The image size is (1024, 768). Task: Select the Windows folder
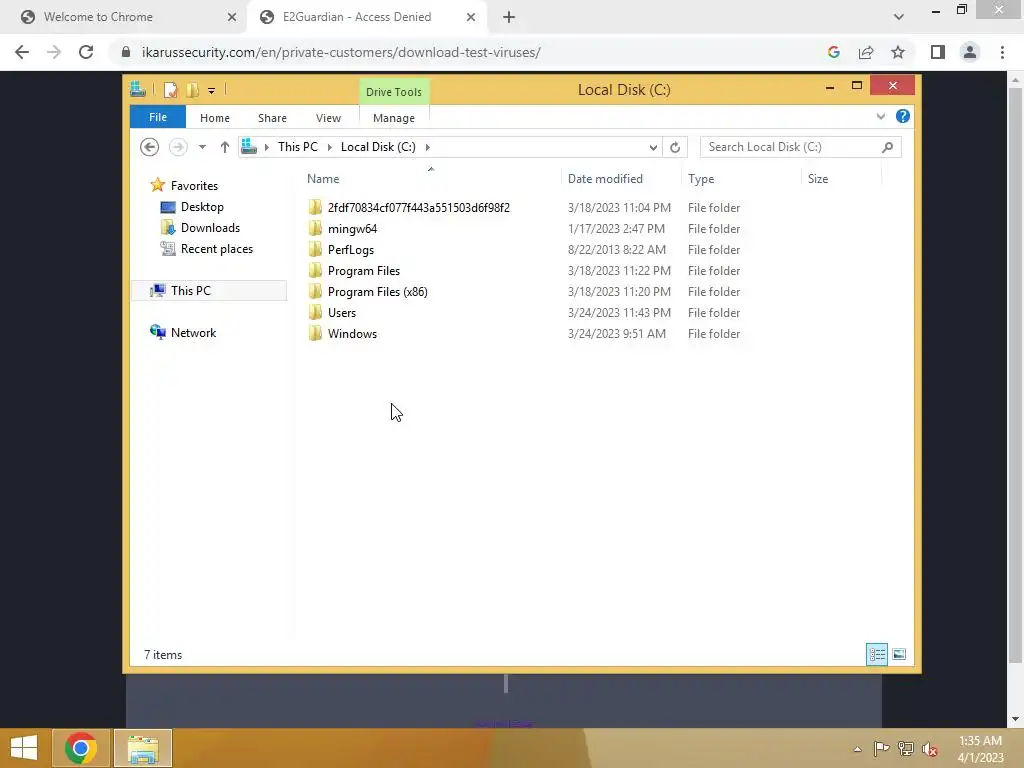point(352,333)
